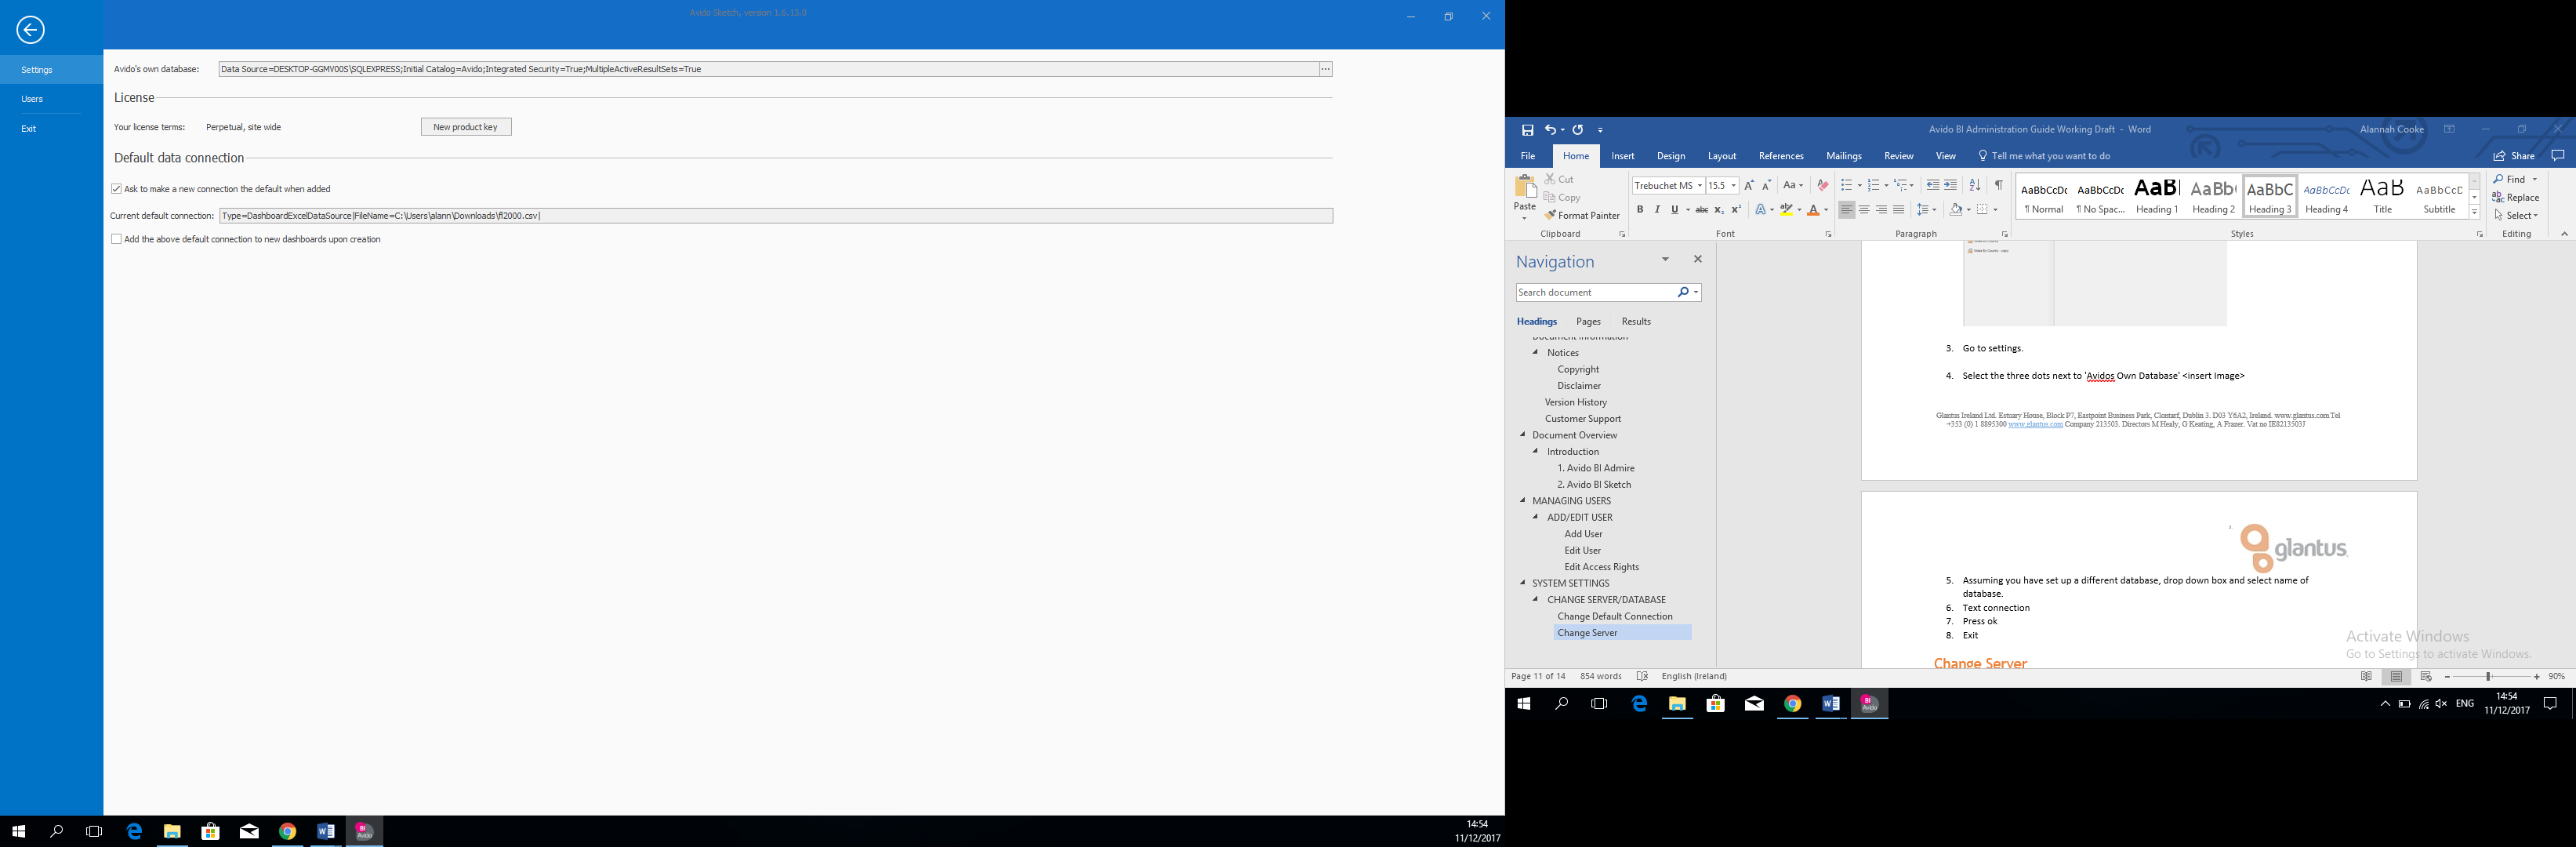Apply superscript formatting

(x=1735, y=210)
